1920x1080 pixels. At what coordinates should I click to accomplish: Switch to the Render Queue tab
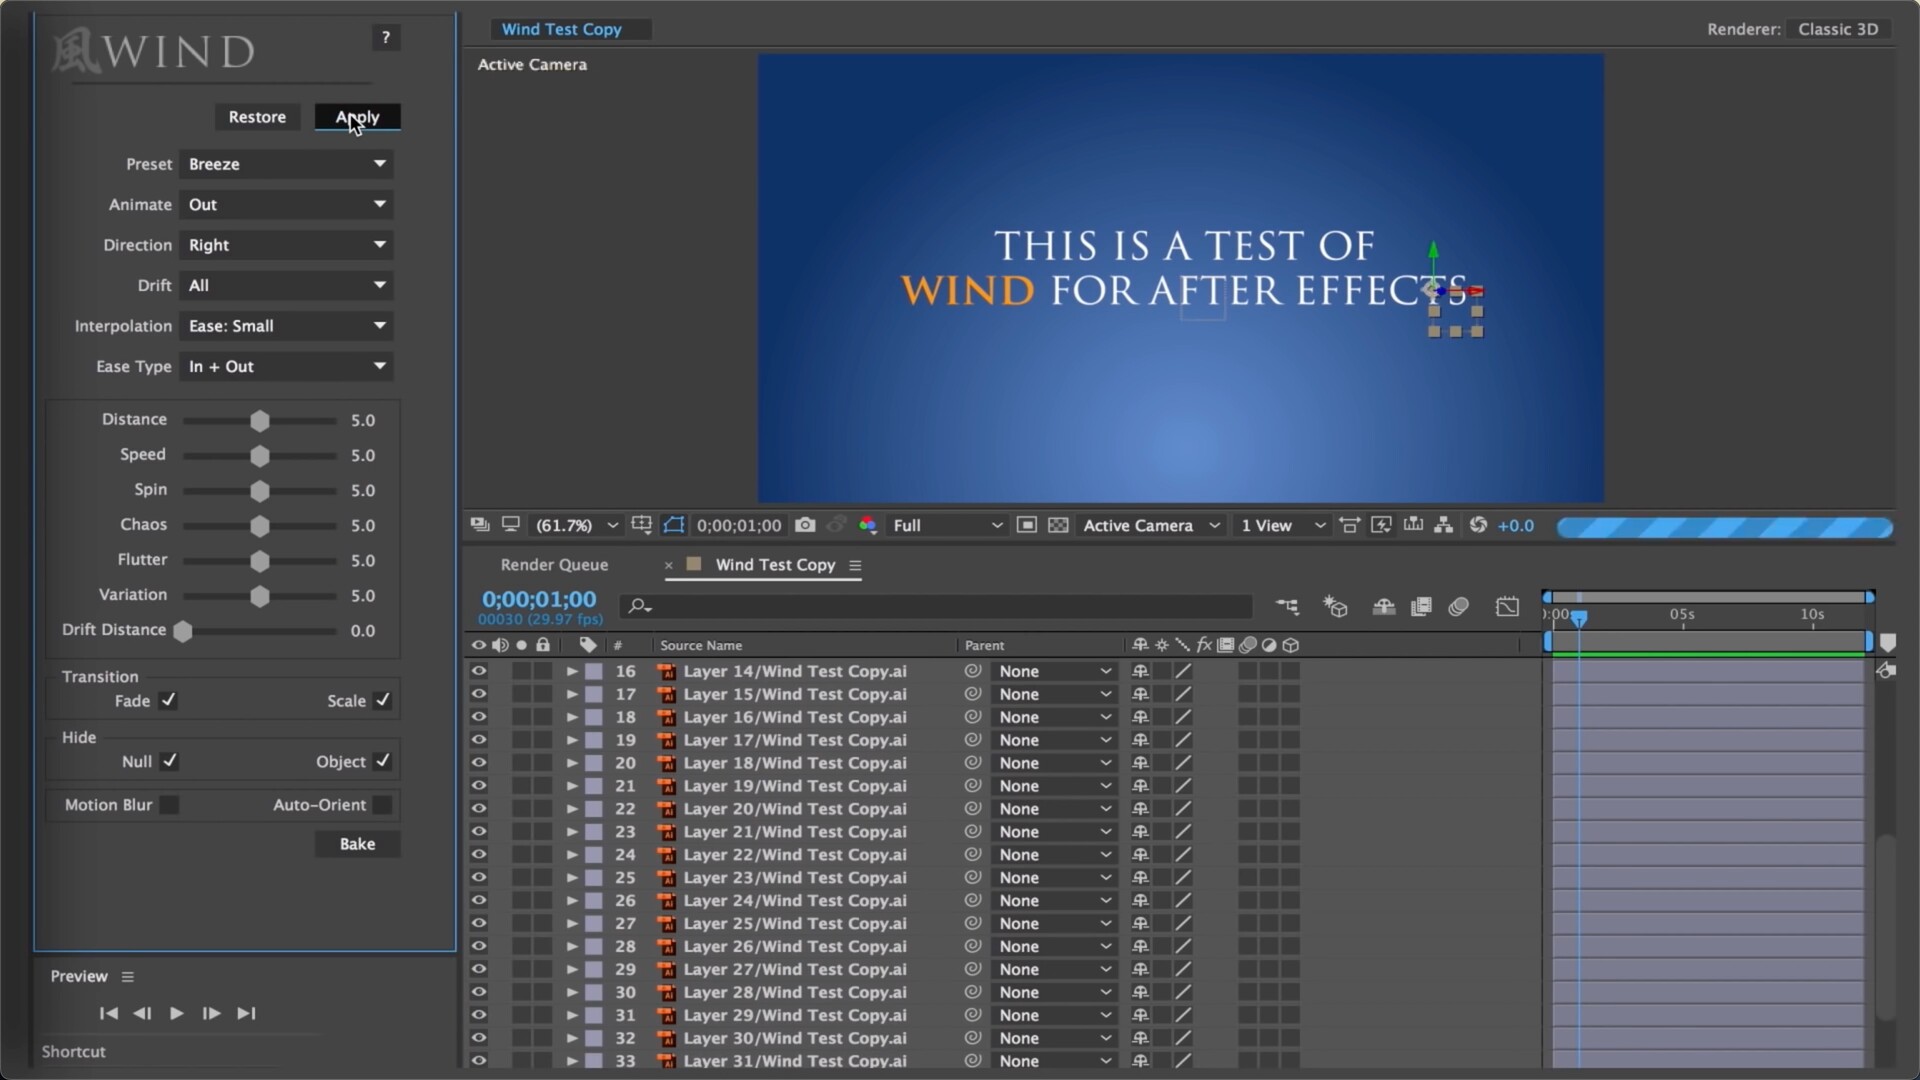click(x=554, y=565)
